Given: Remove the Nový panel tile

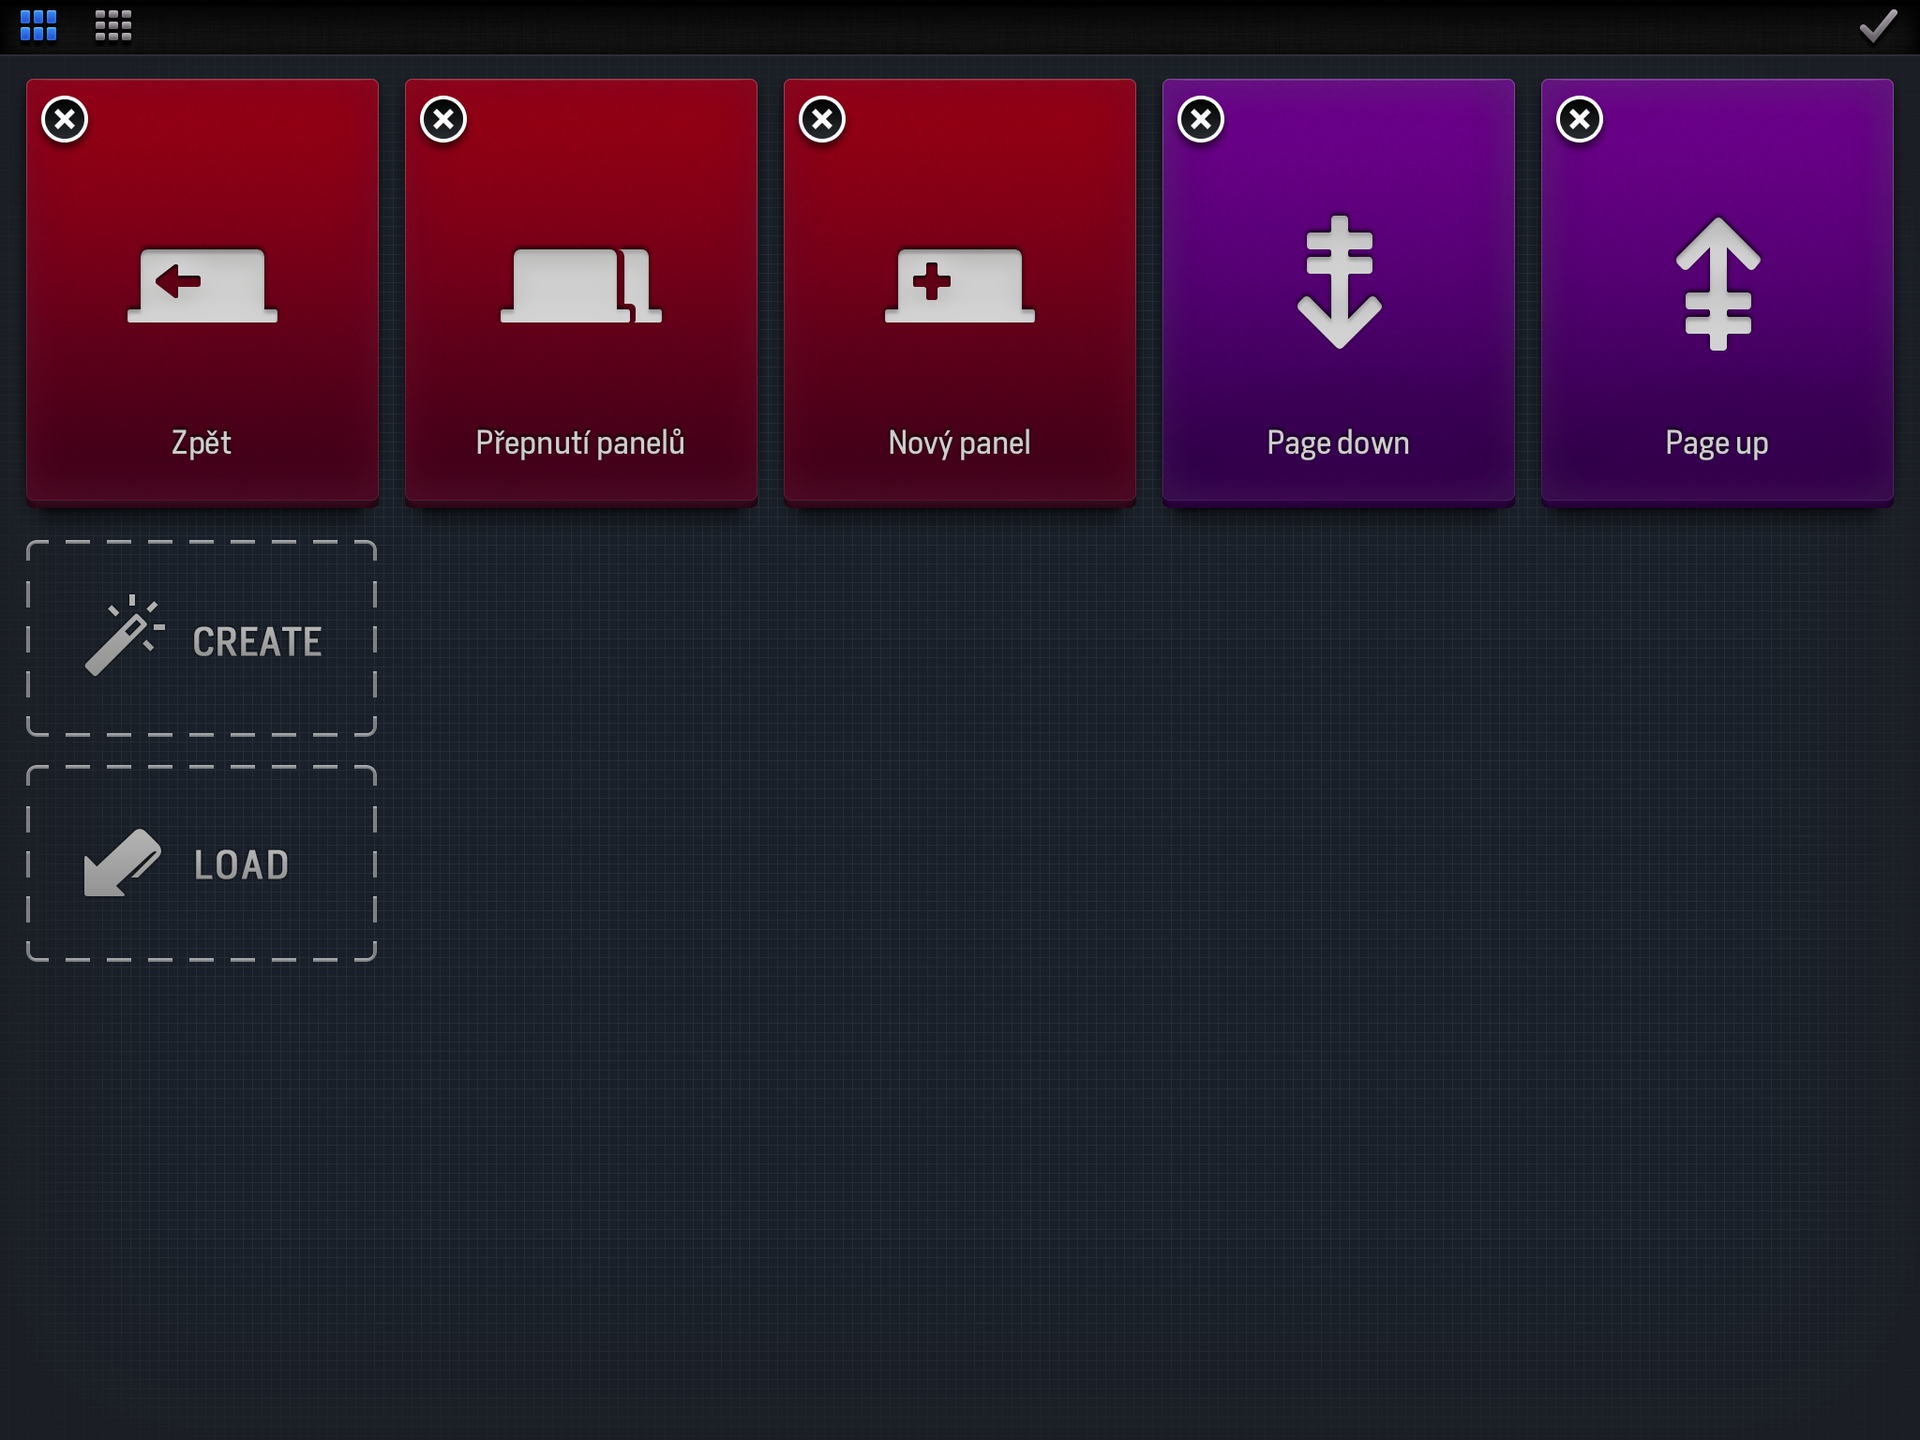Looking at the screenshot, I should (x=821, y=119).
